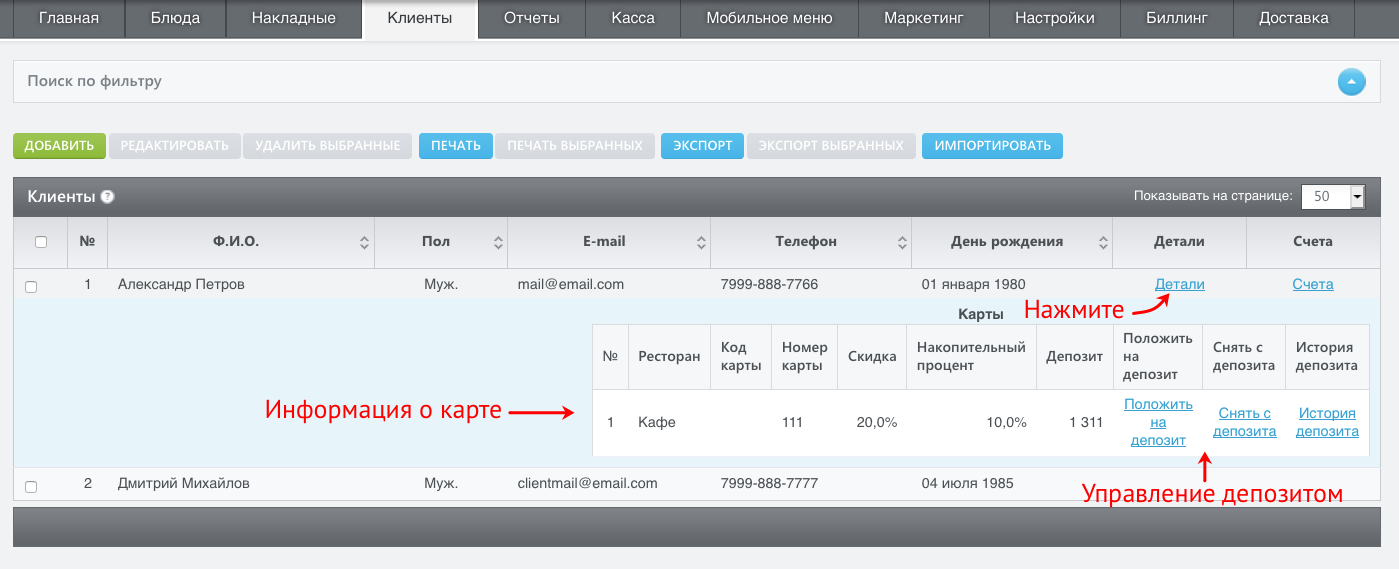Open Счета link for Александр Петров

[x=1313, y=284]
